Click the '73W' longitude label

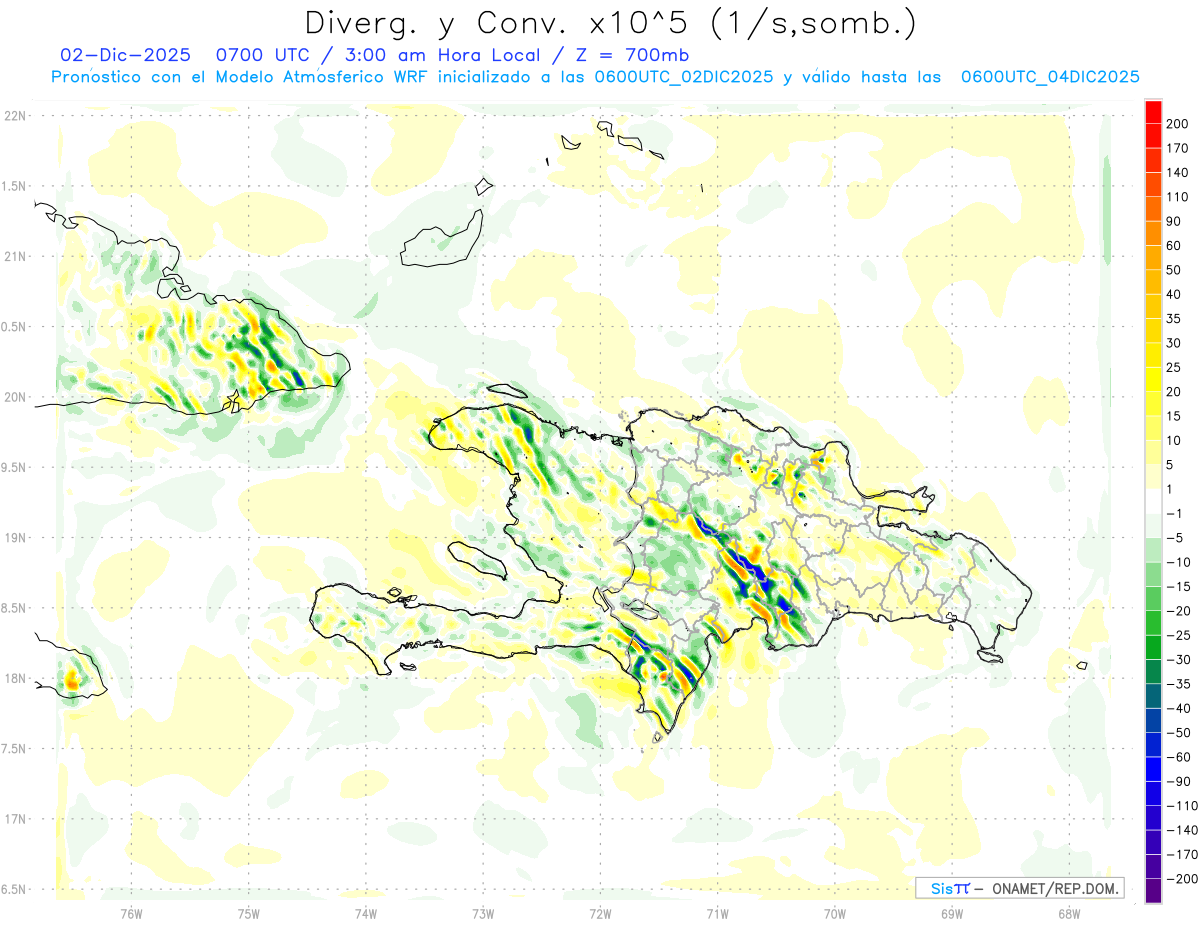click(483, 914)
